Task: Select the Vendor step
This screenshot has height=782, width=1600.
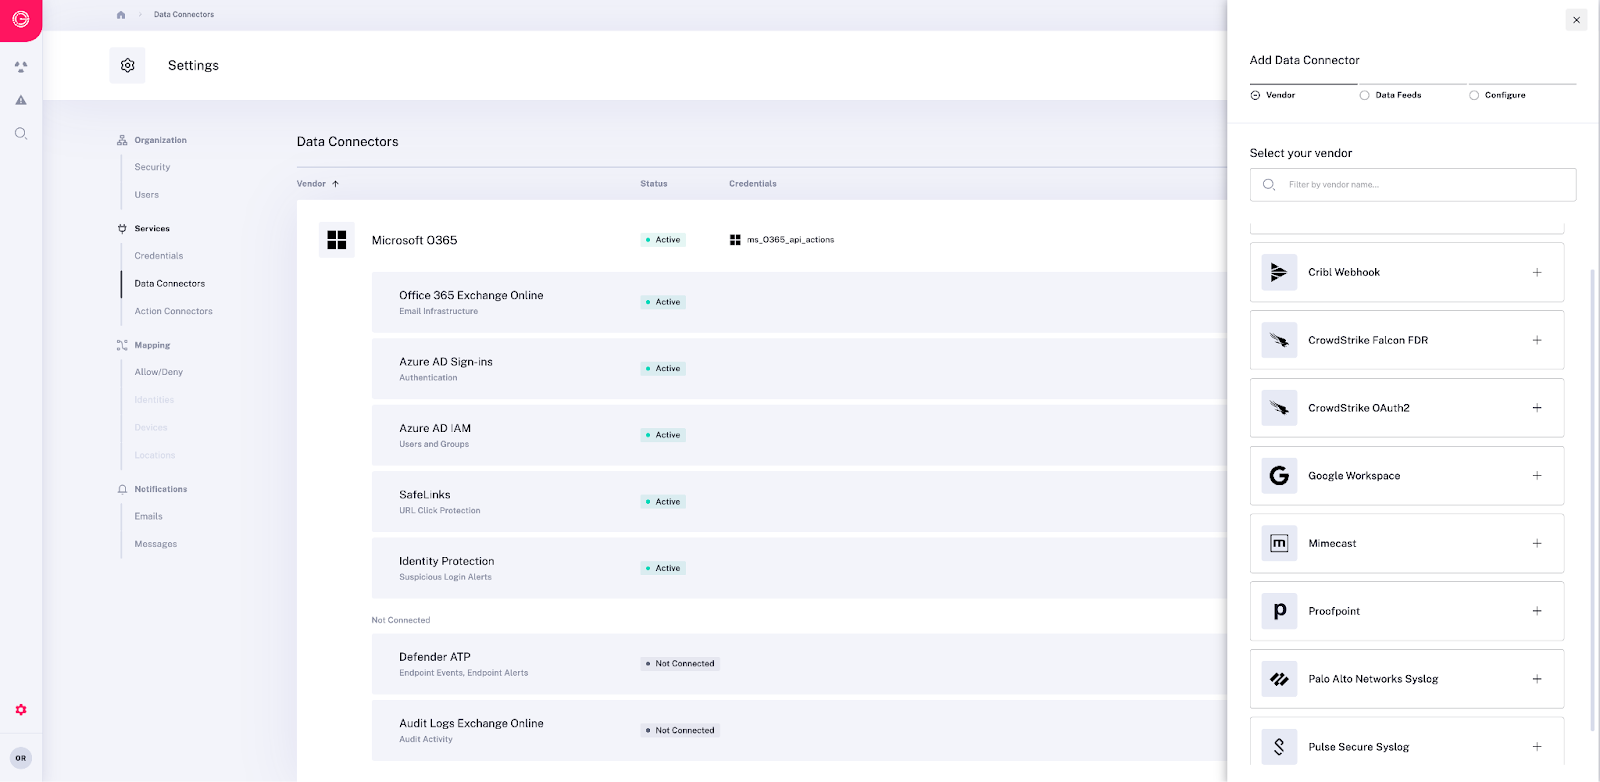Action: (1273, 95)
